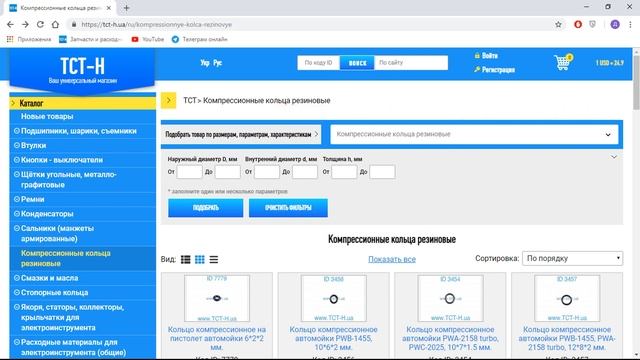Open Chrome's three-dot menu
The width and height of the screenshot is (640, 360).
pos(630,24)
